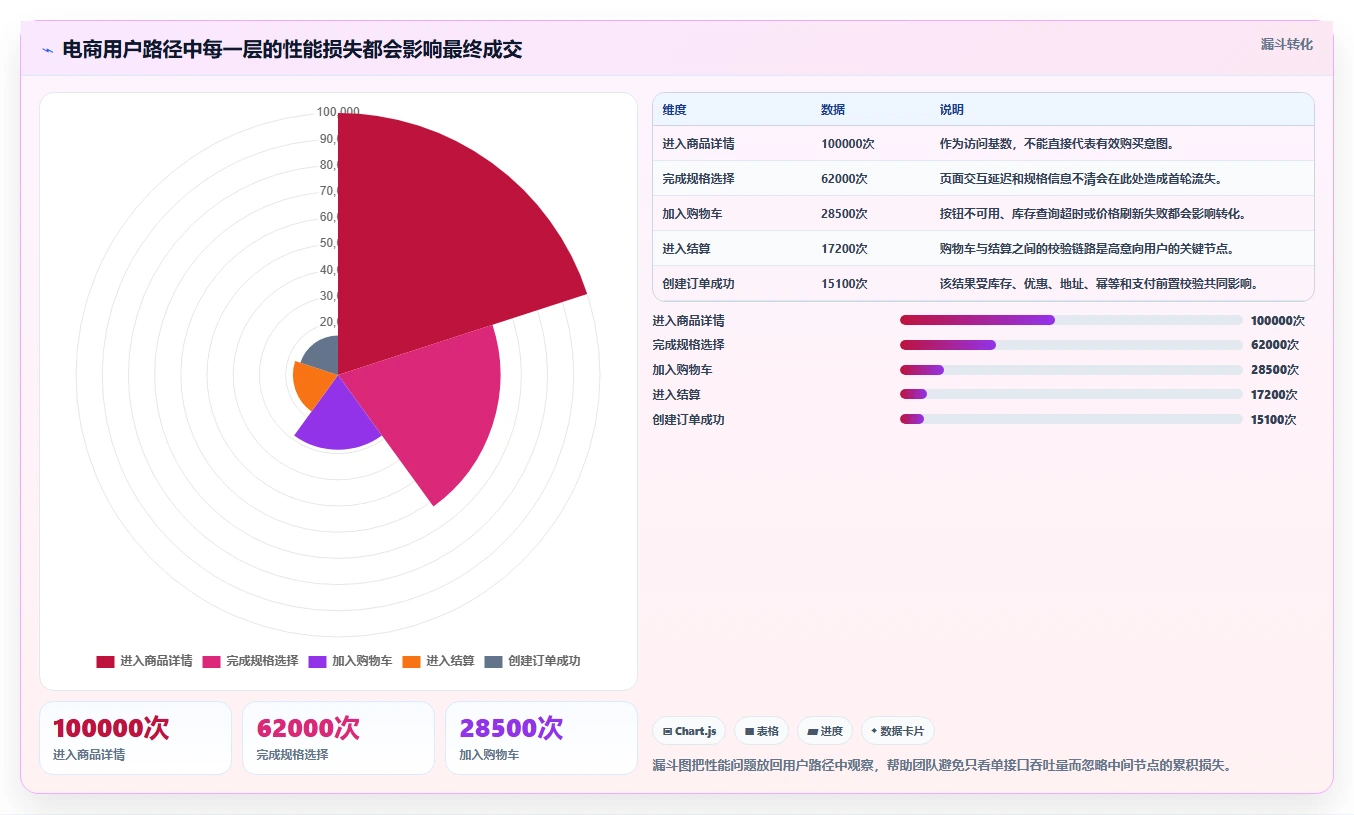Click the description starting 按钮不可用
Screen dimensions: 1354x815
[x=1093, y=214]
